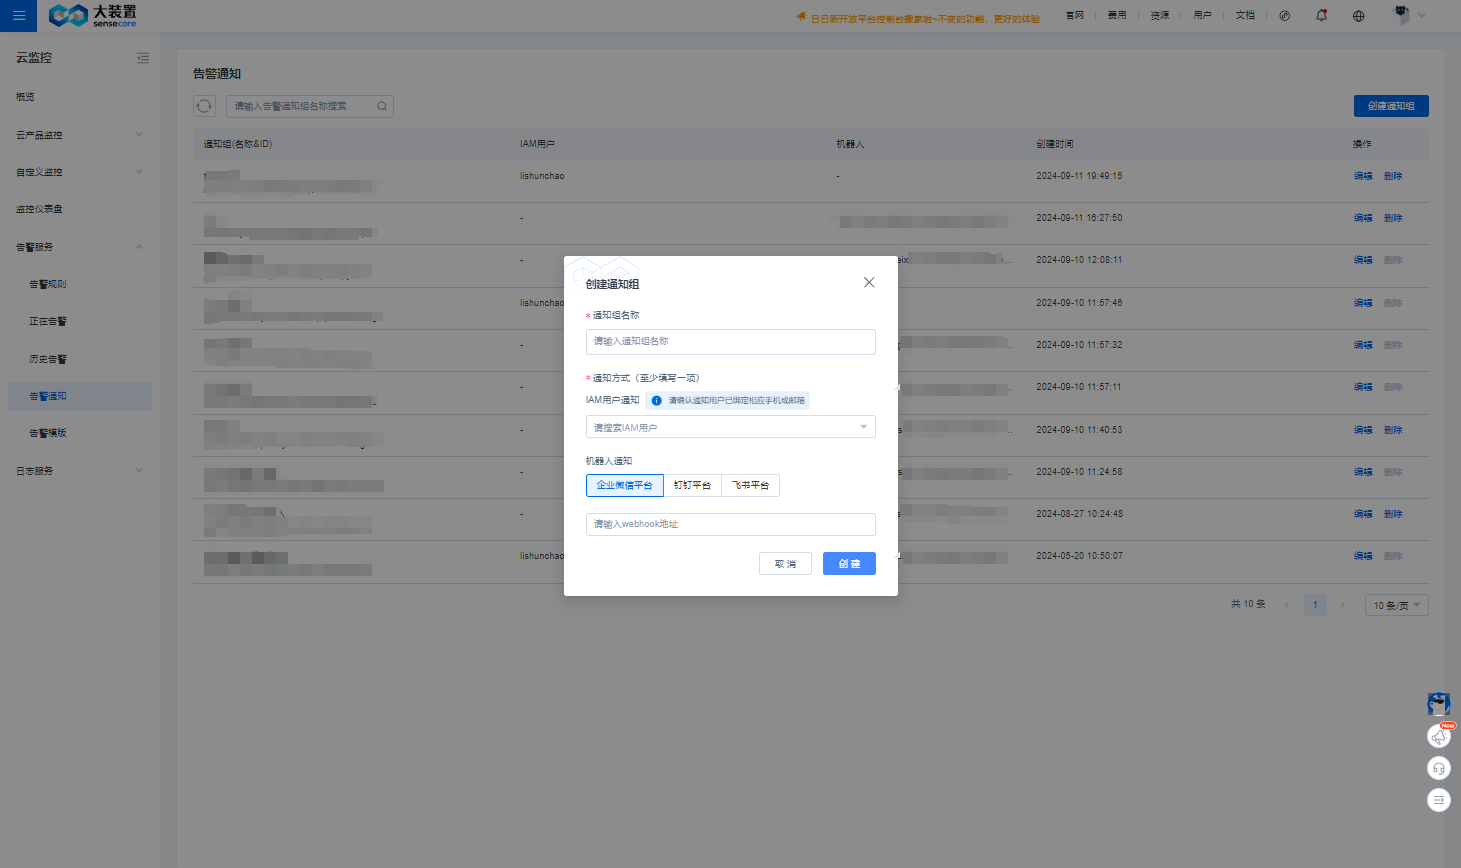Click page number 1 in pagination
The image size is (1461, 868).
[x=1315, y=605]
